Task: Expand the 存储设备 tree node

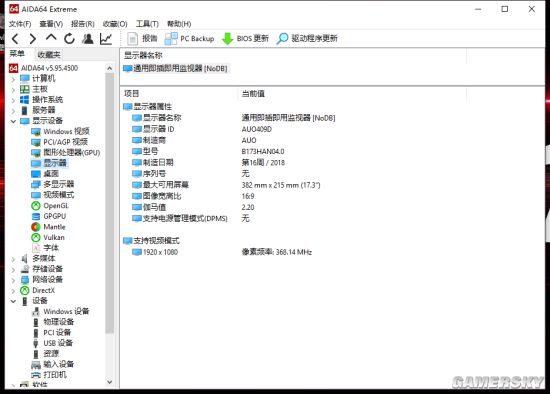Action: click(13, 270)
